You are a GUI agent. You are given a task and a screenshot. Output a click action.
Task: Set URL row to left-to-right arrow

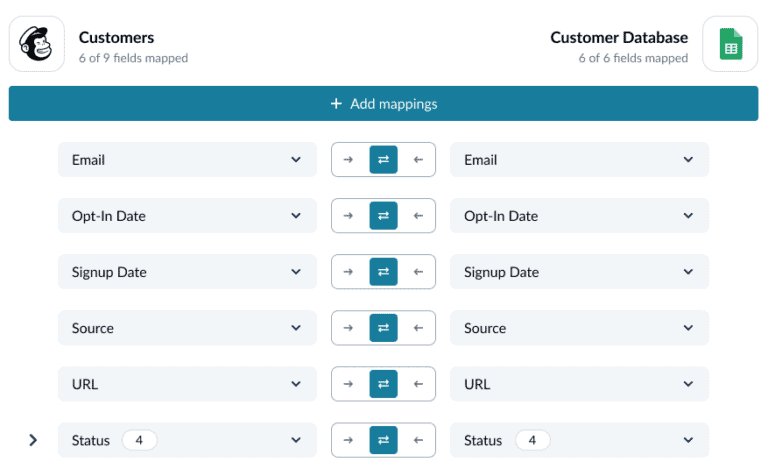coord(348,384)
